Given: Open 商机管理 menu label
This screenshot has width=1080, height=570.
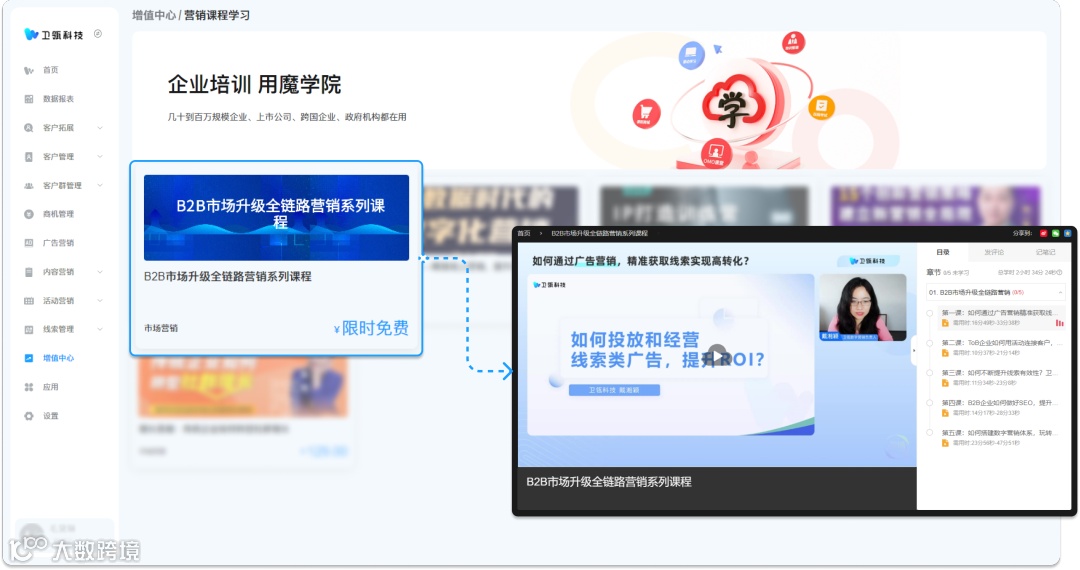Looking at the screenshot, I should tap(59, 214).
